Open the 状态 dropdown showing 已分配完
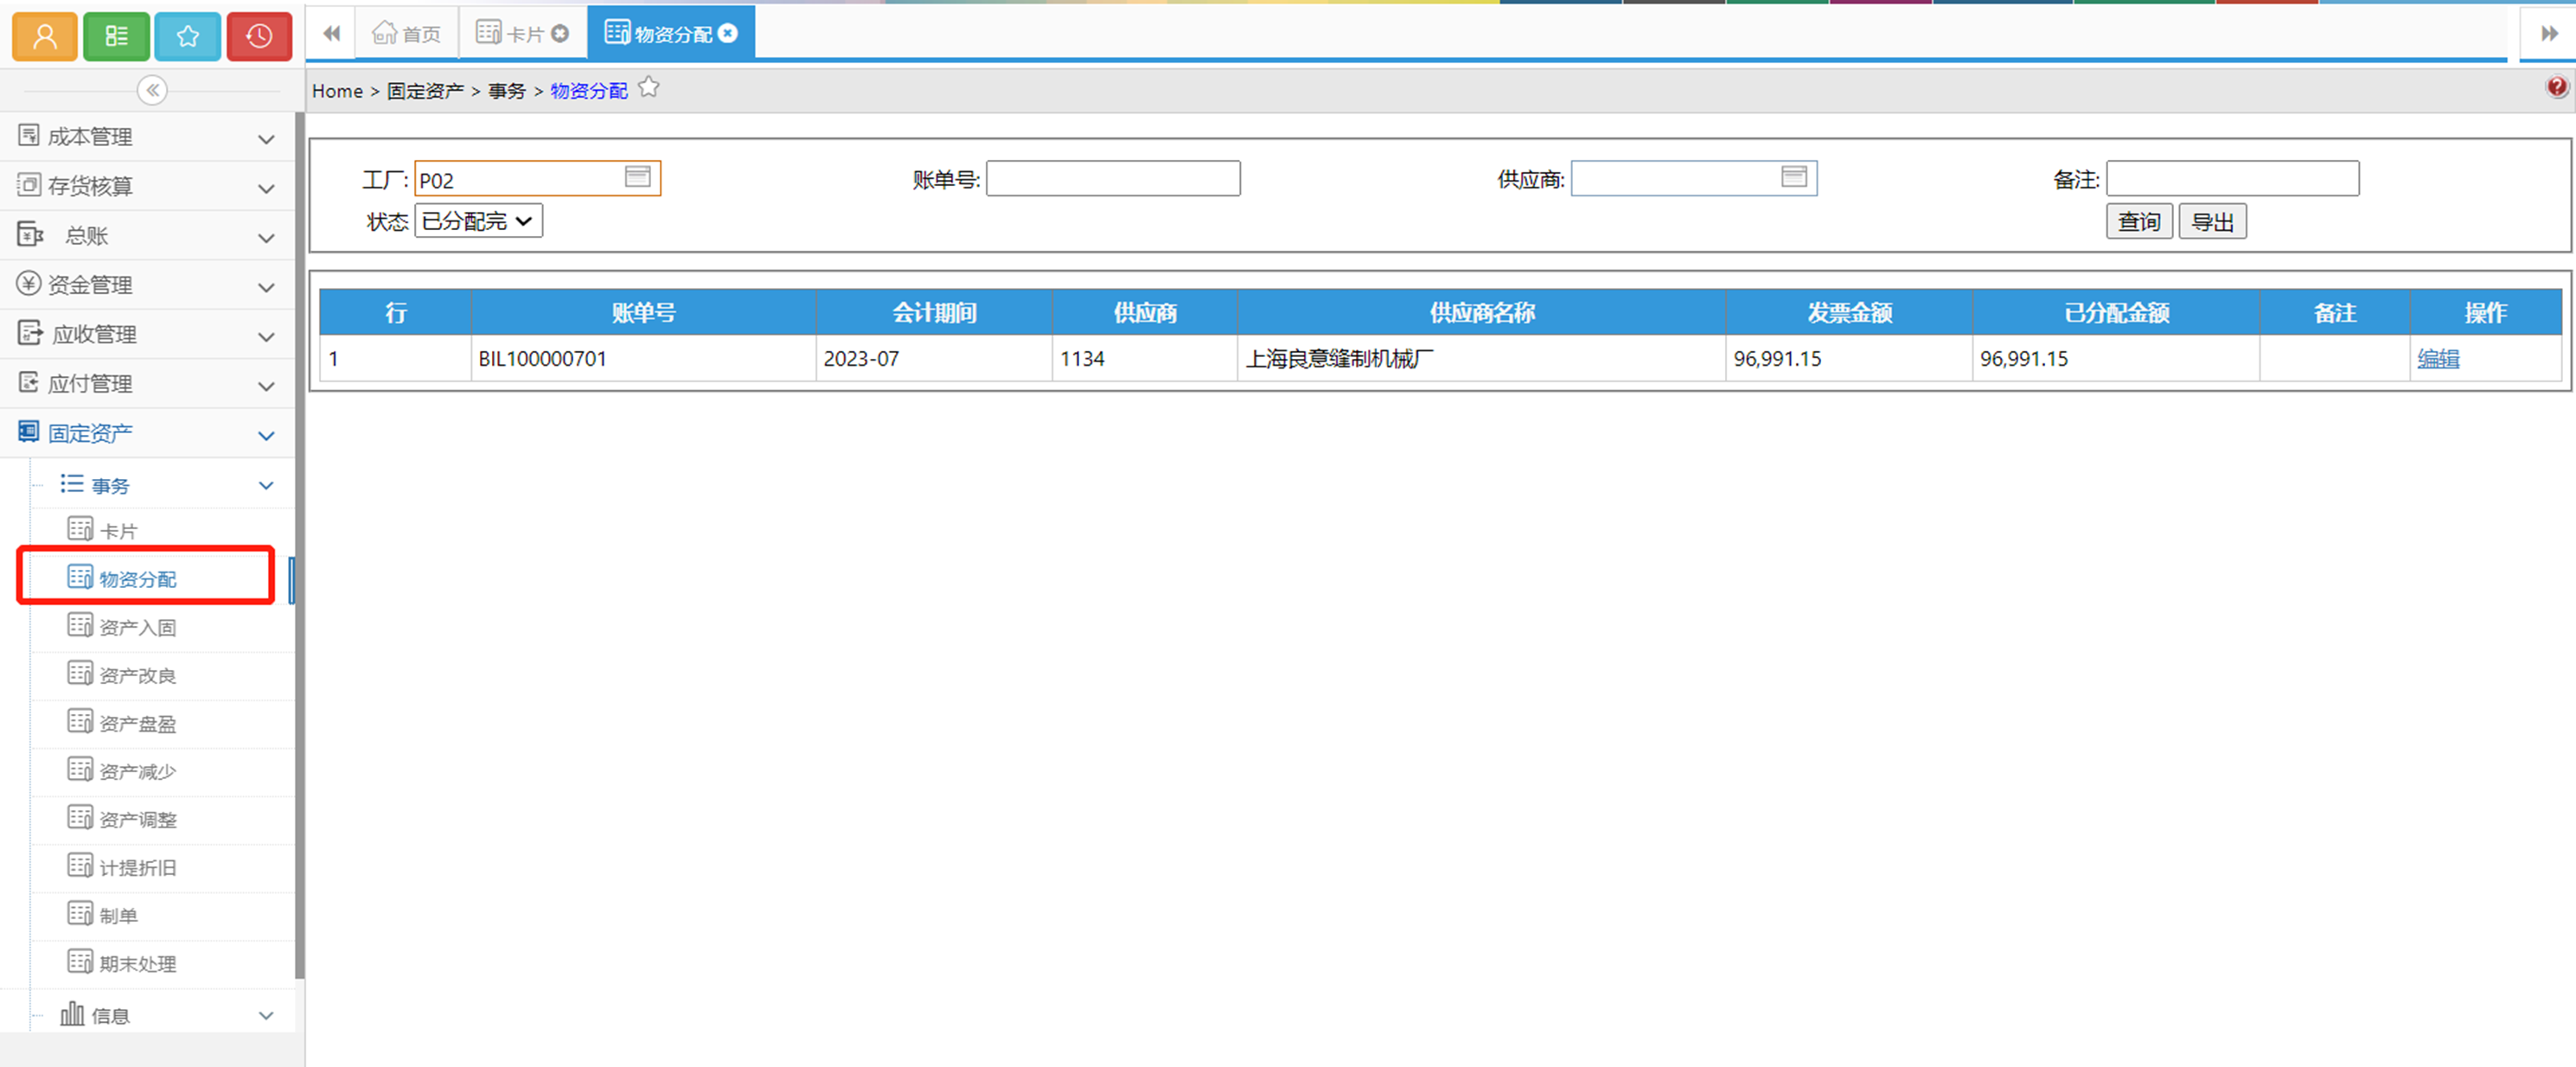 tap(479, 221)
